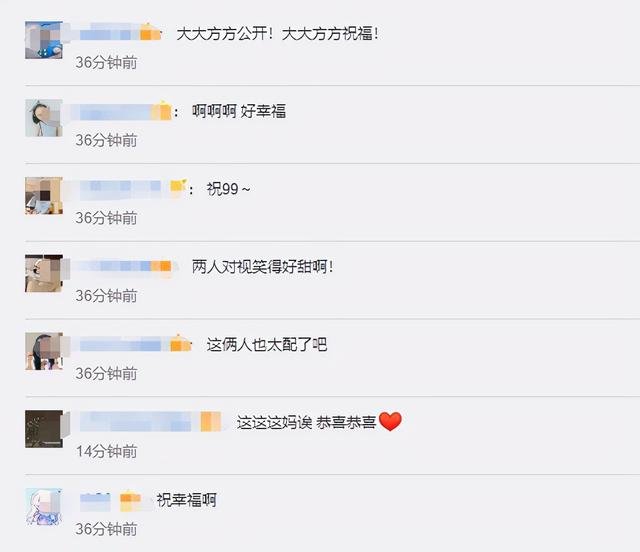Click blurred username of 恭喜恭喜 commenter
This screenshot has width=640, height=552.
point(137,422)
